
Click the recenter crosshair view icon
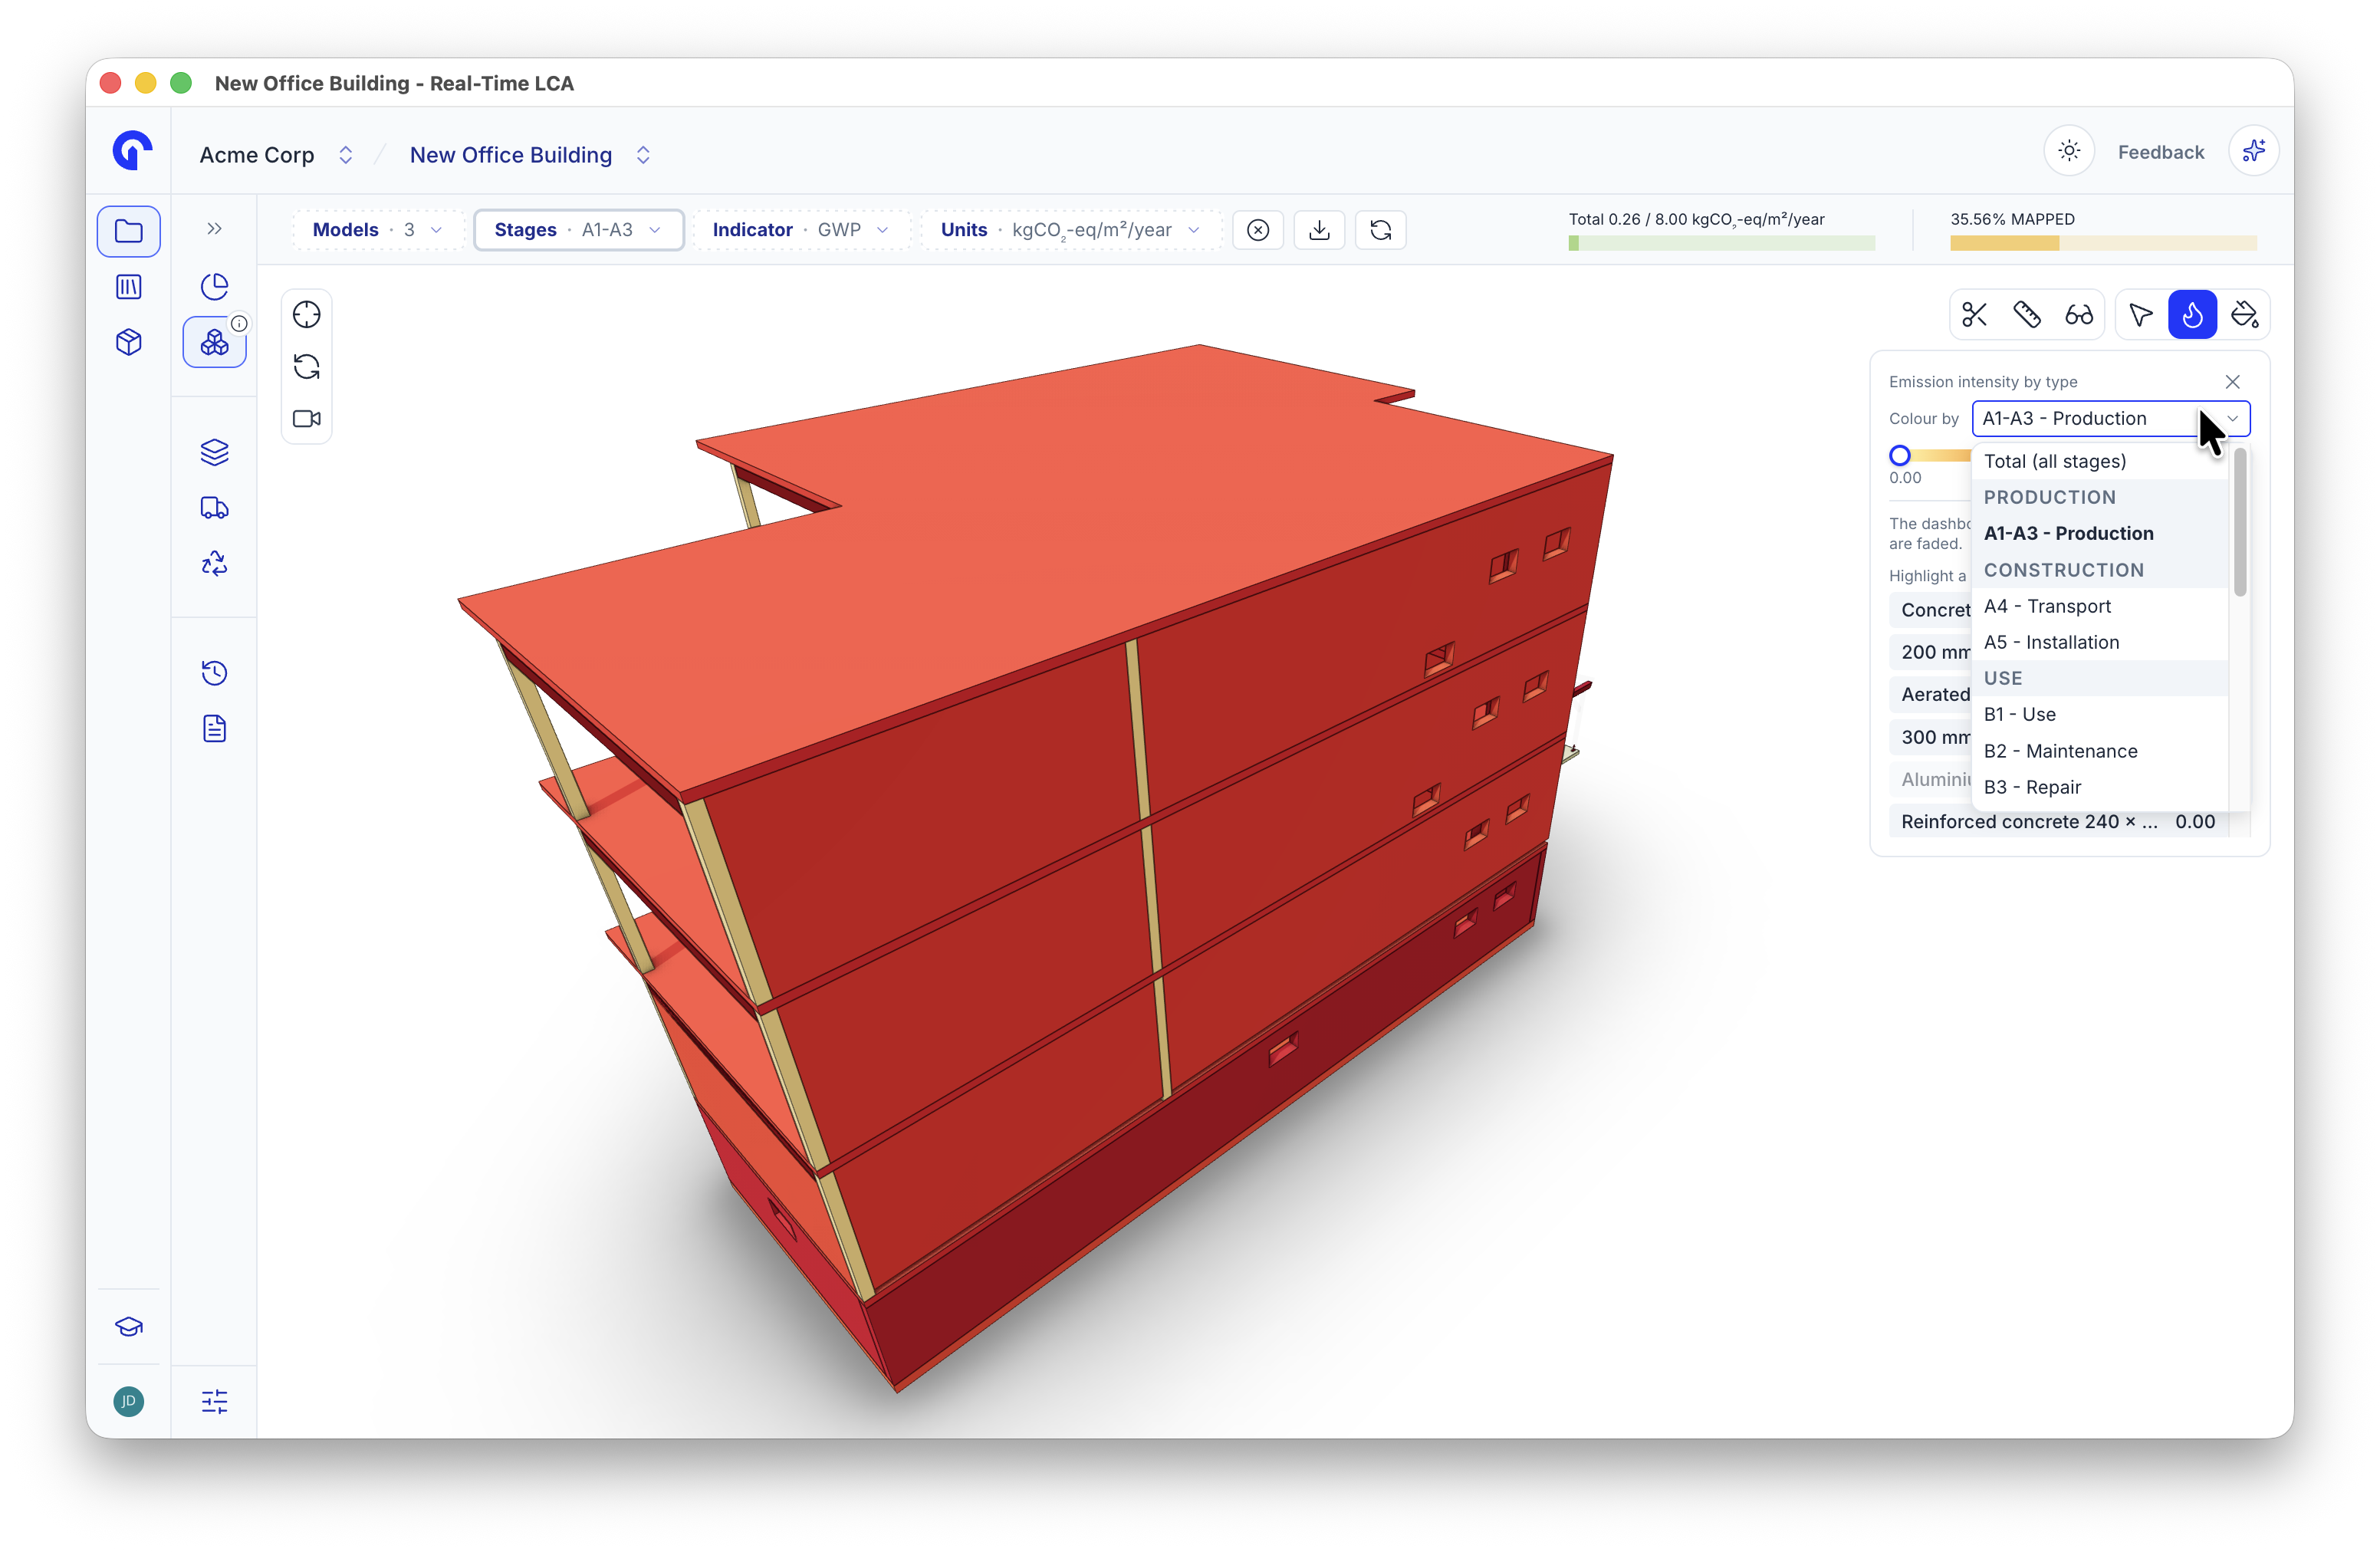[307, 315]
